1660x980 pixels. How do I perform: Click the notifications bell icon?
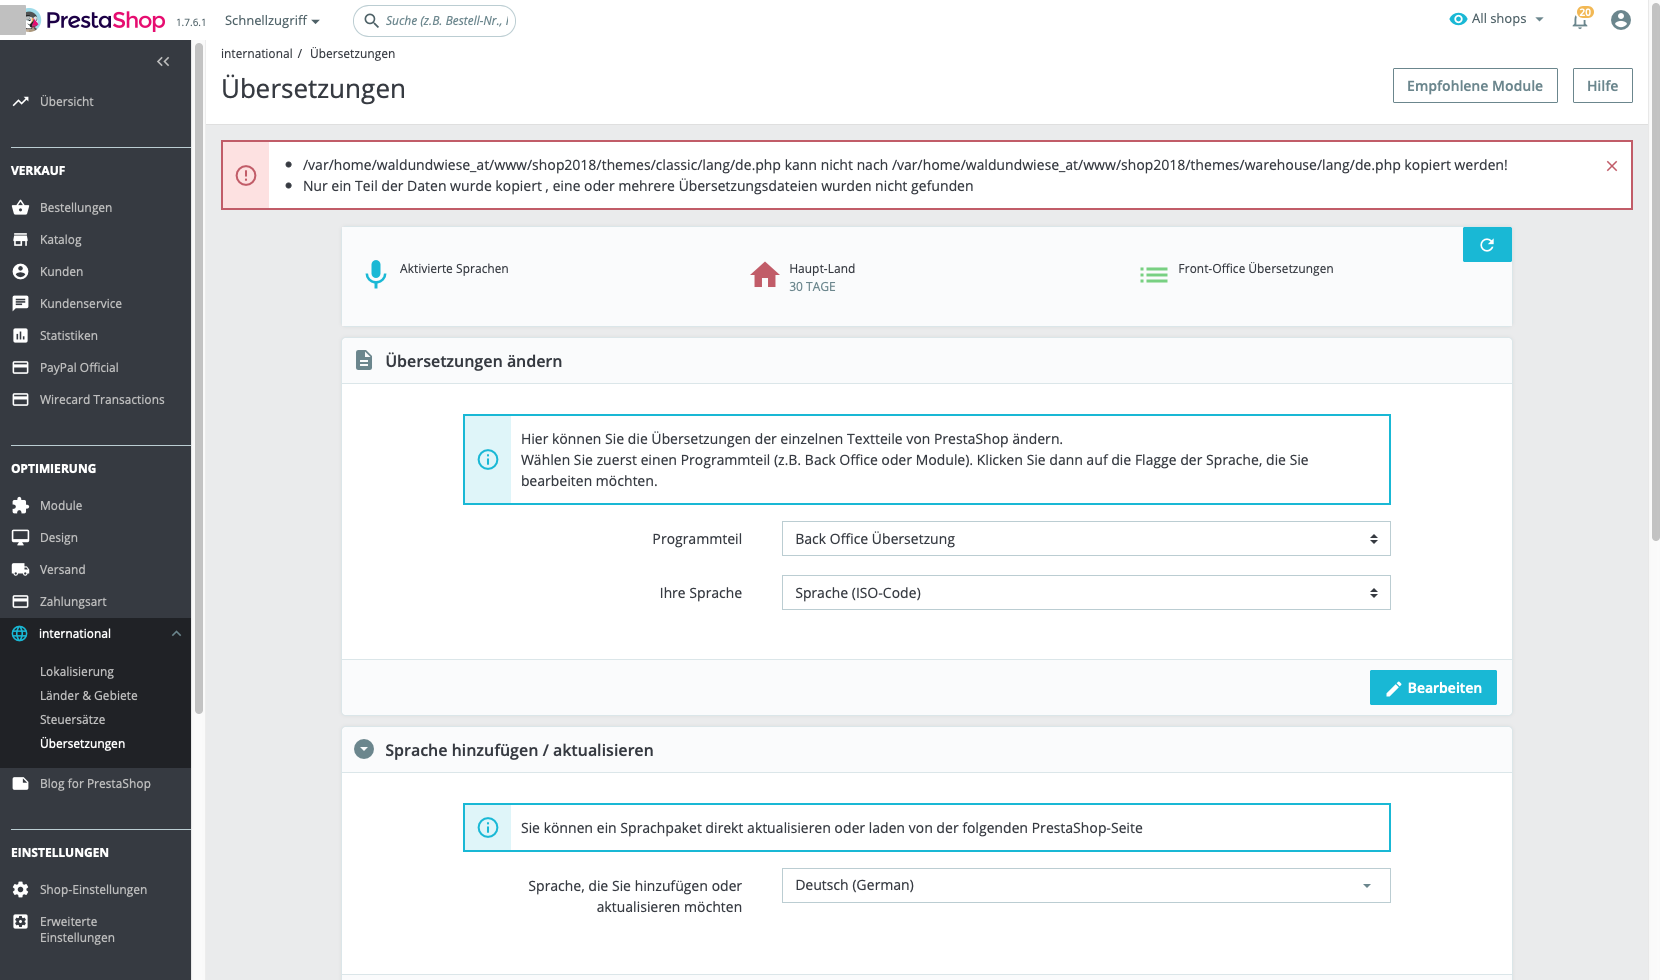[x=1580, y=20]
